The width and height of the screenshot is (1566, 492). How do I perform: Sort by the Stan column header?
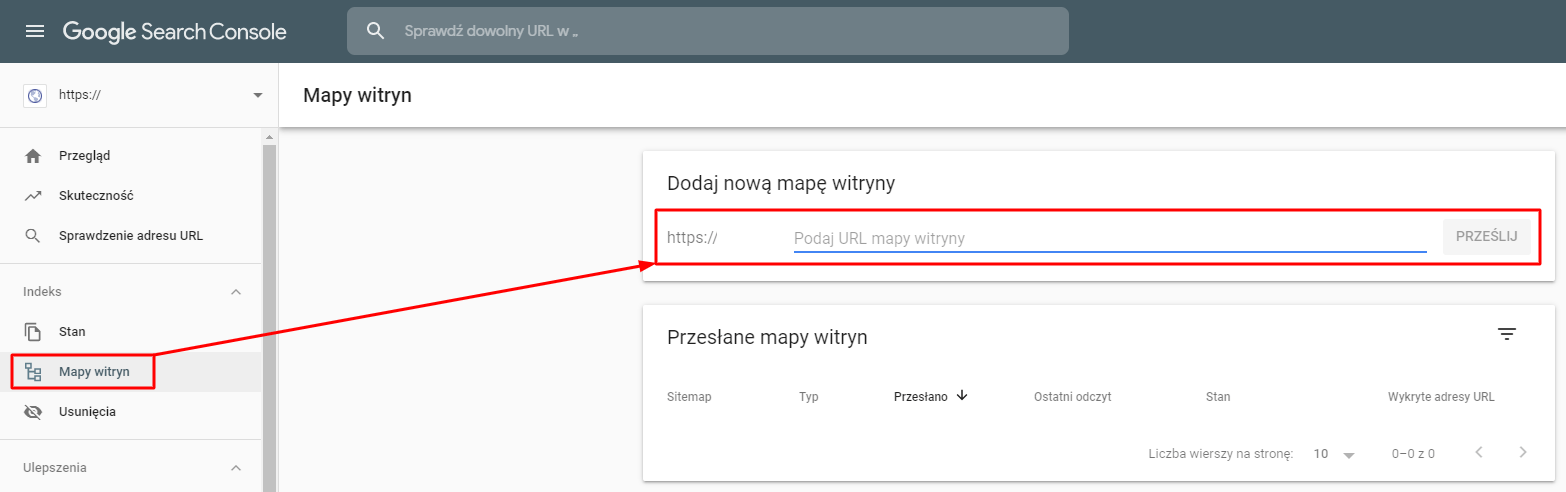[1218, 397]
